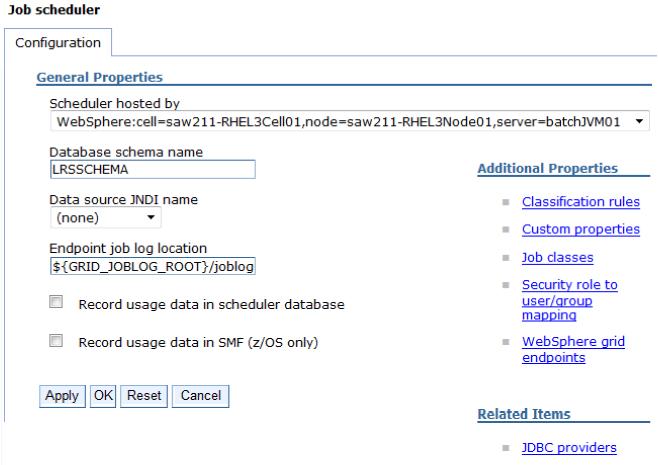Click the Endpoint job log location field

click(x=153, y=266)
